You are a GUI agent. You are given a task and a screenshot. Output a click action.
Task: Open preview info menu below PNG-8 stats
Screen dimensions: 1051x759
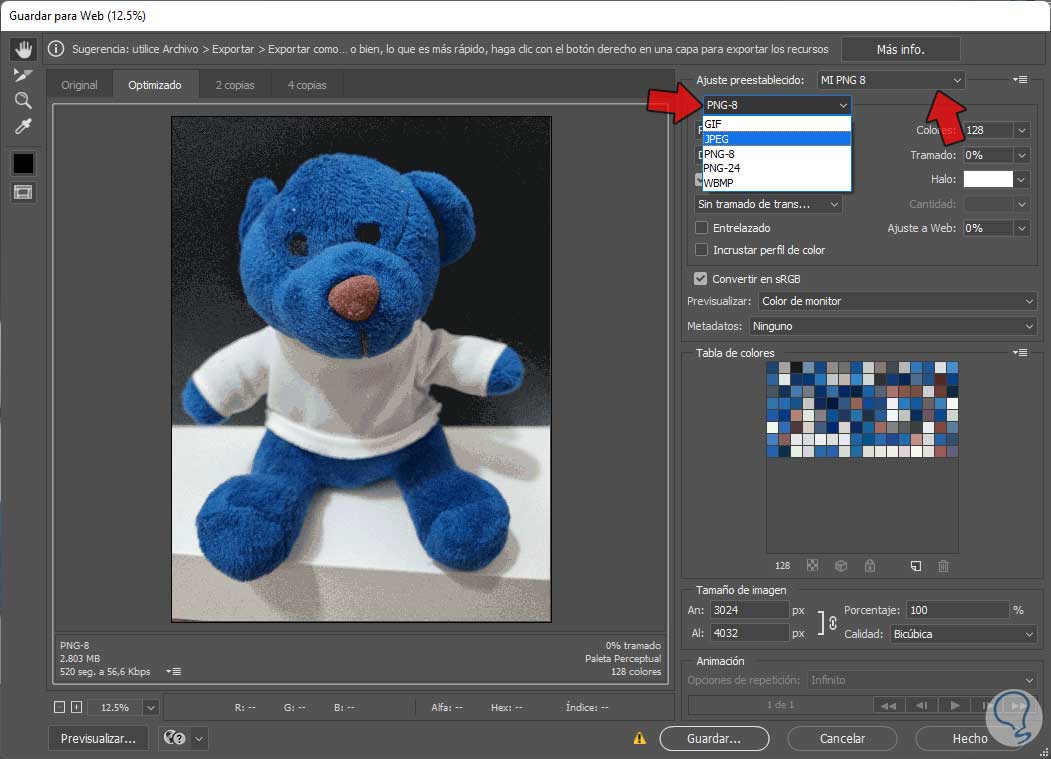click(x=174, y=671)
